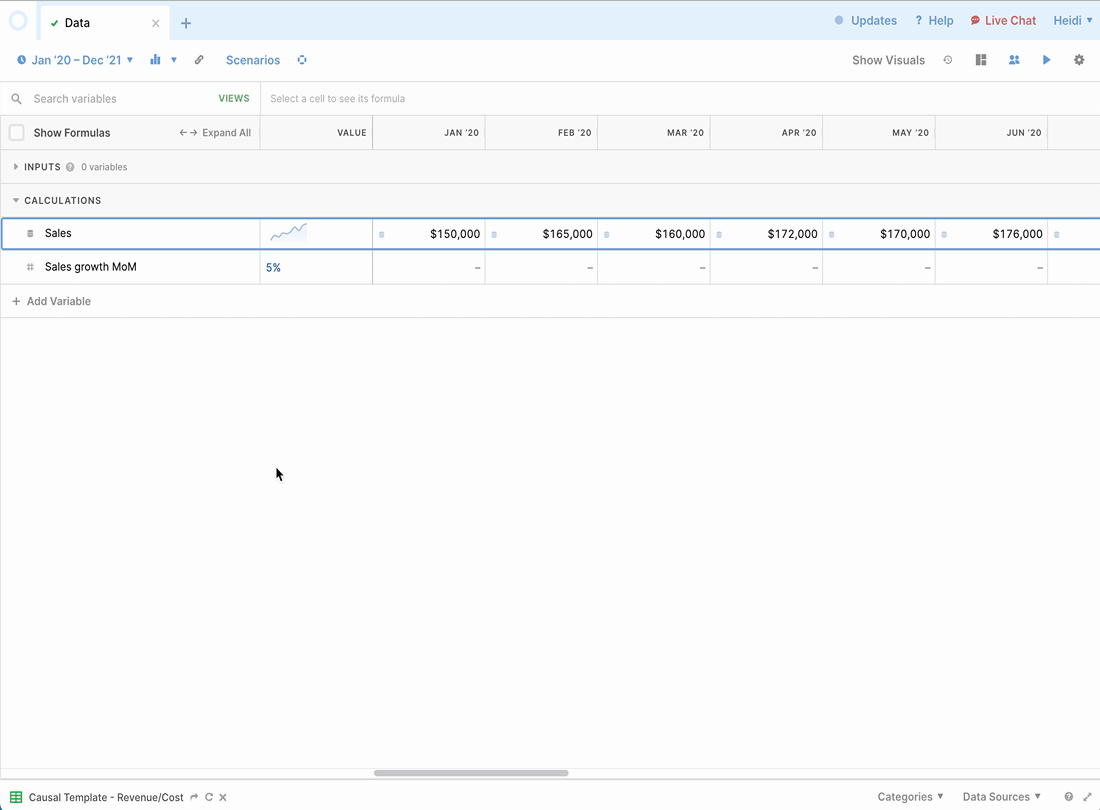Click data icon in Sales Apr '20 cell
The height and width of the screenshot is (810, 1100).
pyautogui.click(x=719, y=234)
